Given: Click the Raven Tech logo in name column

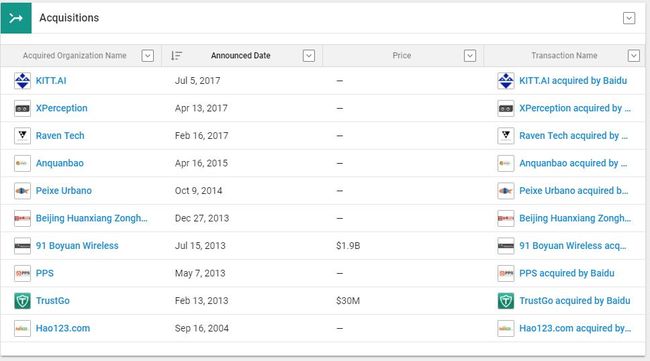Looking at the screenshot, I should (22, 136).
